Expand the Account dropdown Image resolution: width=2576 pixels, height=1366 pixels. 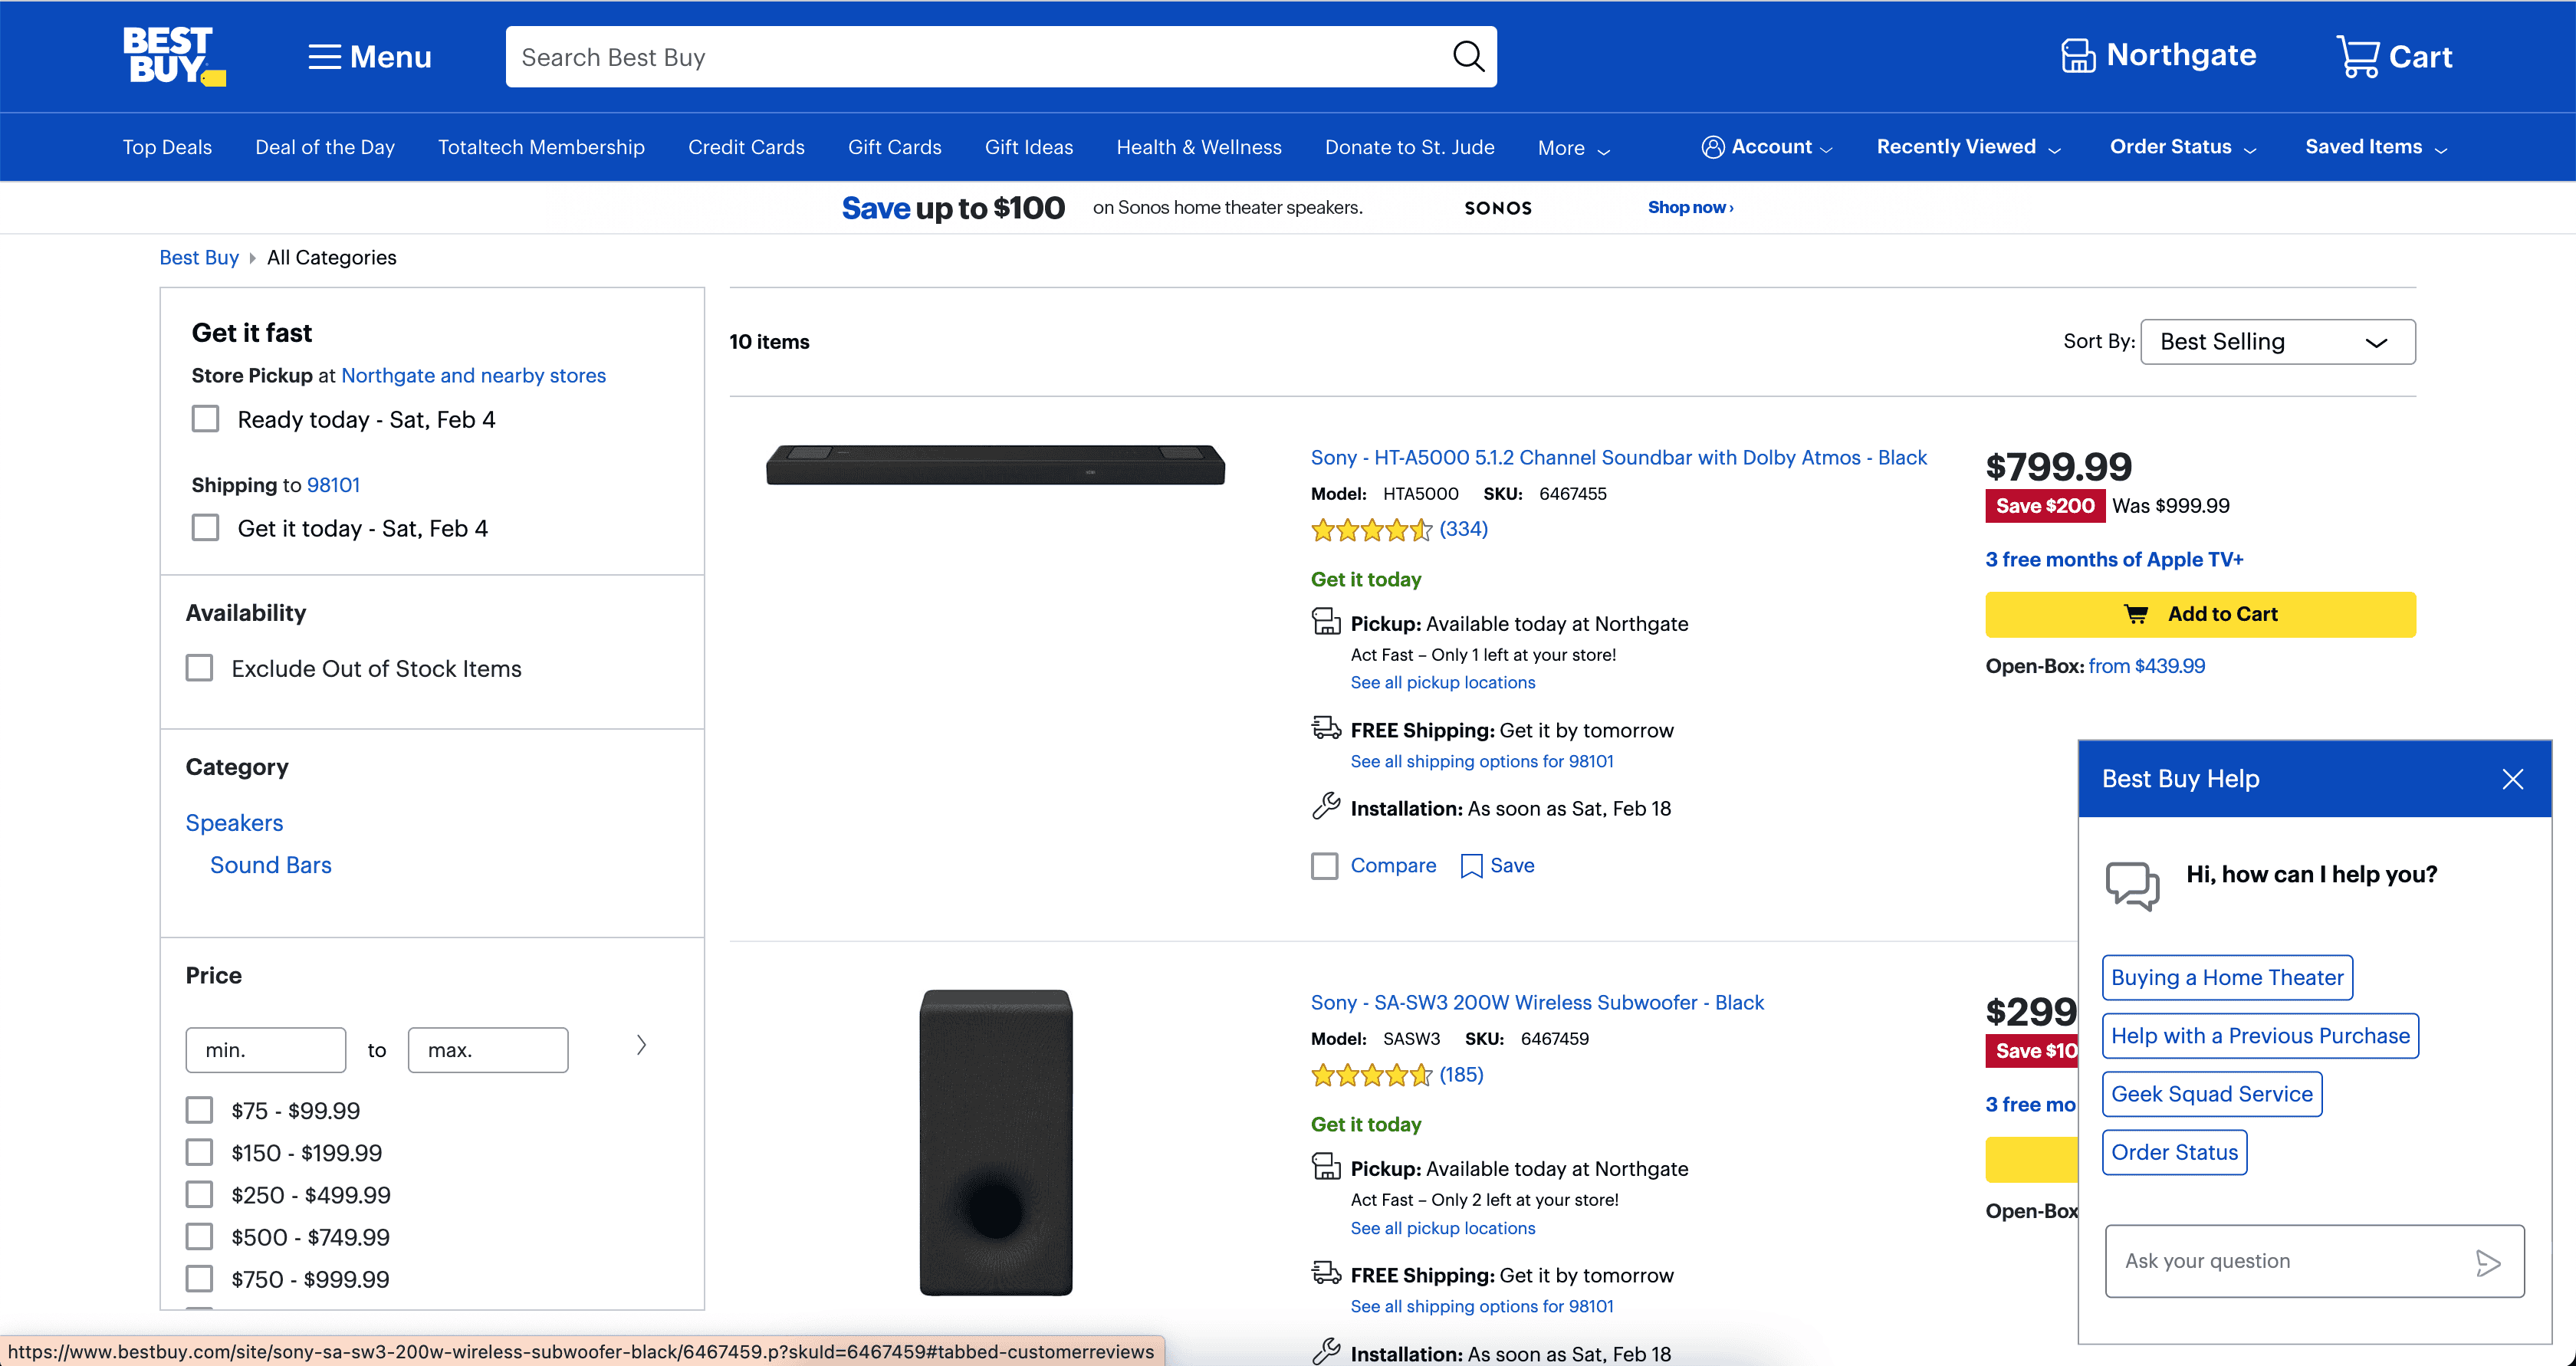click(x=1766, y=147)
